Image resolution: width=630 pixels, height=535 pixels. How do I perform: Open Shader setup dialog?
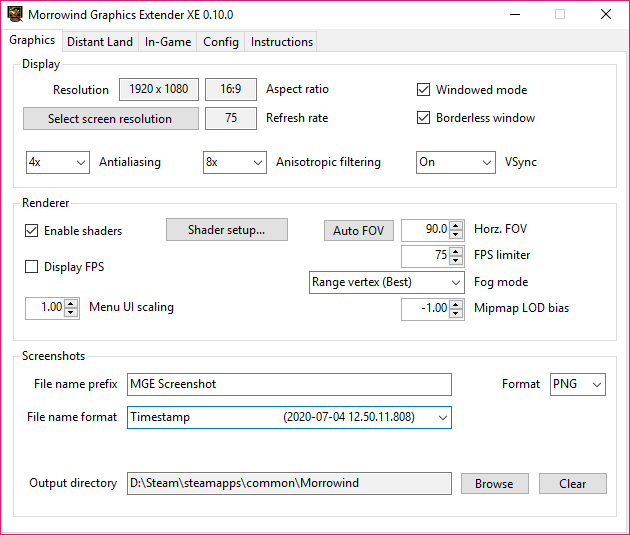click(227, 230)
